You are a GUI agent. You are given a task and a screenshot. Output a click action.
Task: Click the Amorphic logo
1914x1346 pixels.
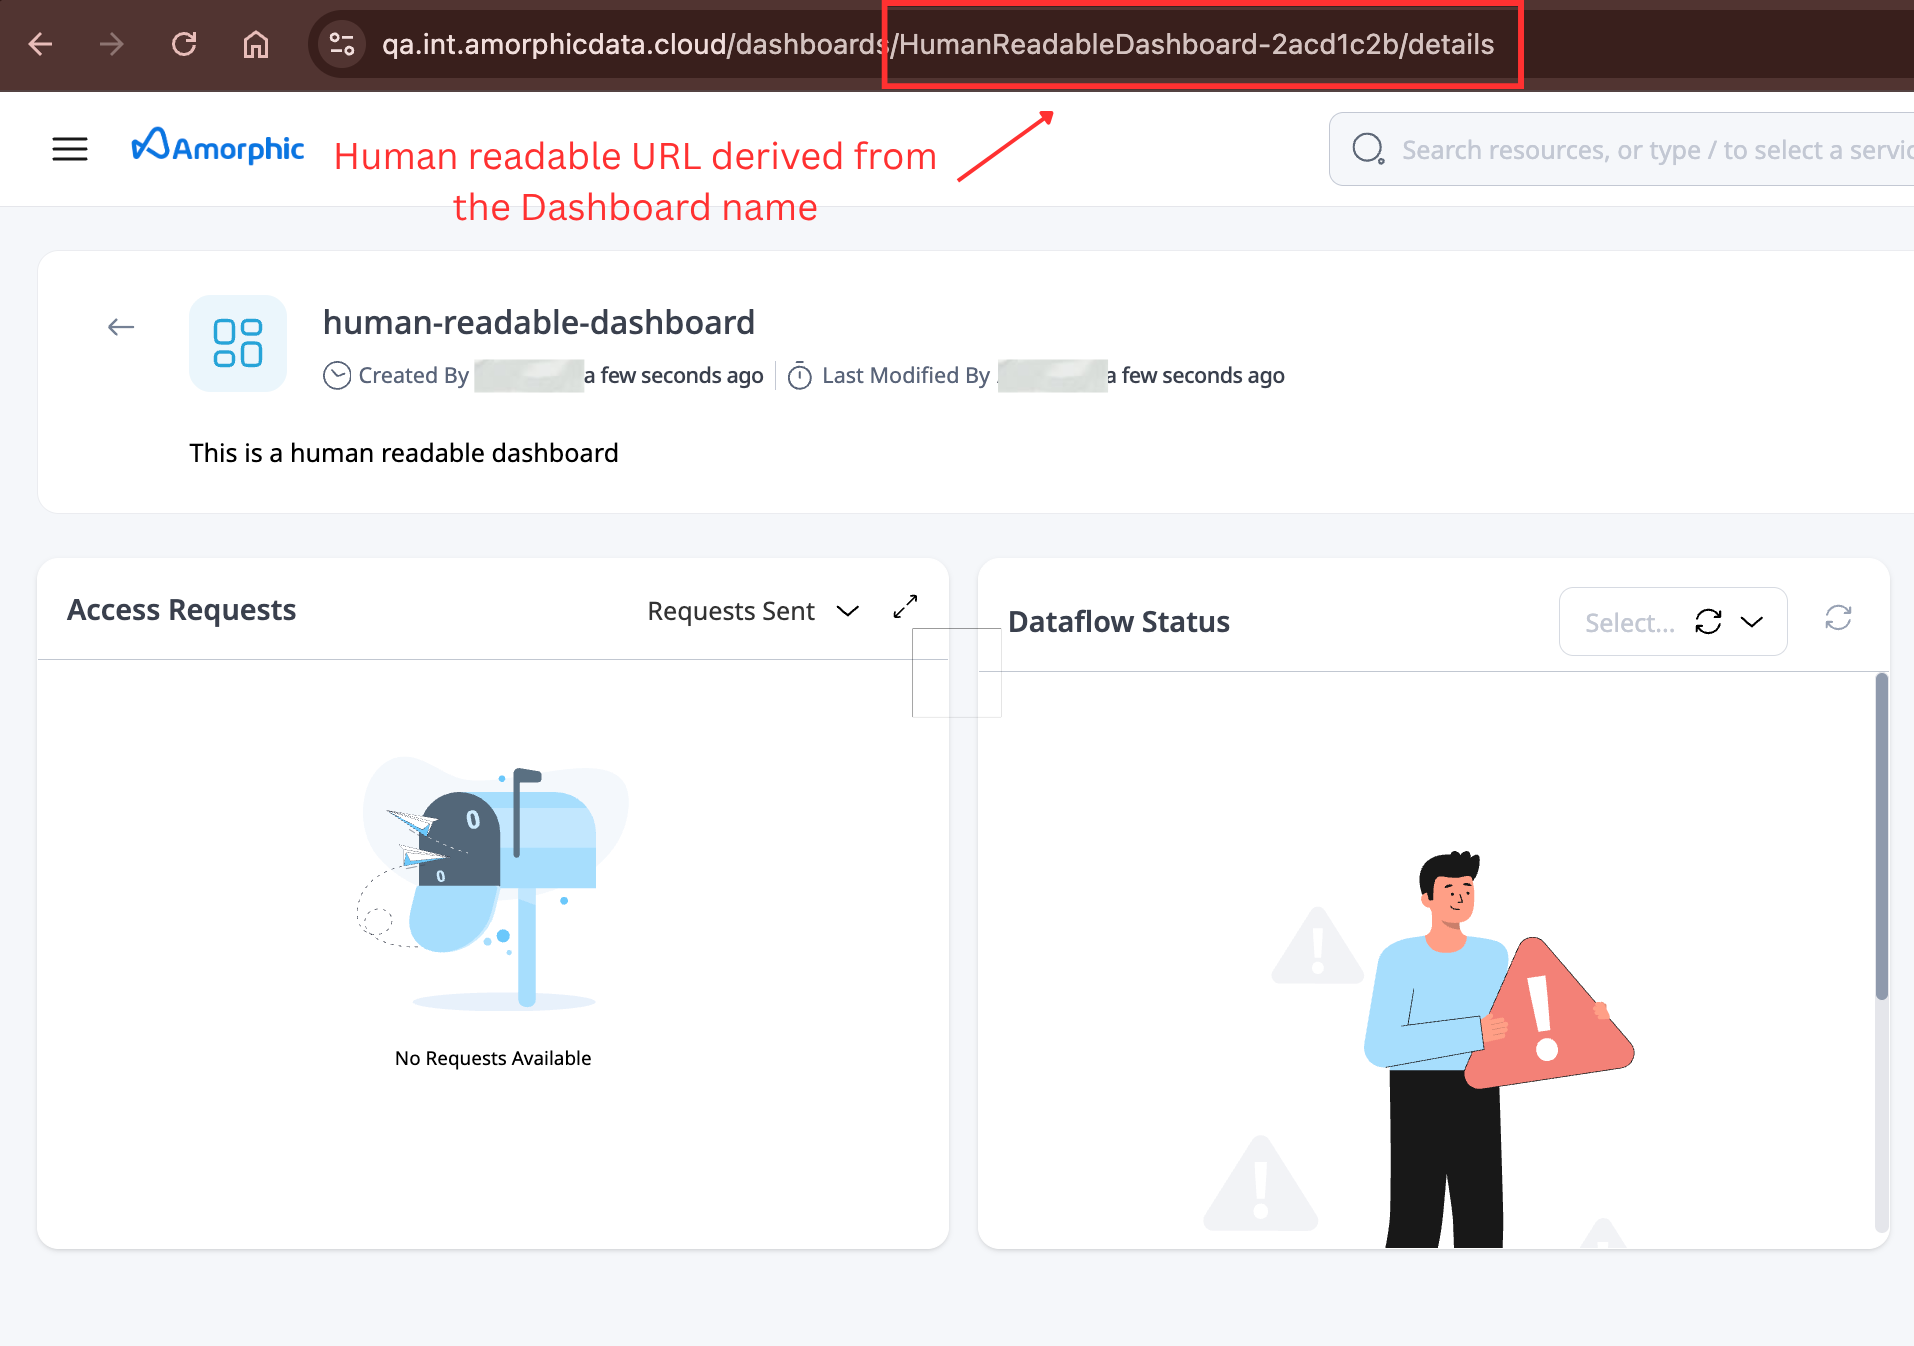coord(218,147)
